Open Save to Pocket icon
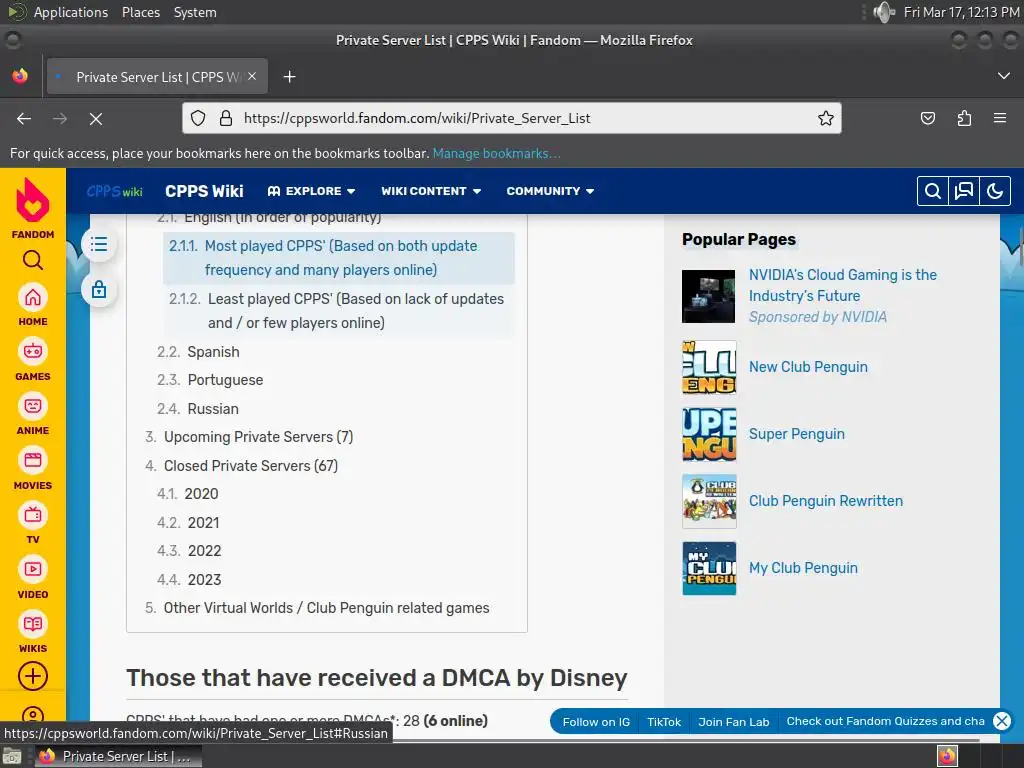Image resolution: width=1024 pixels, height=768 pixels. [x=927, y=118]
